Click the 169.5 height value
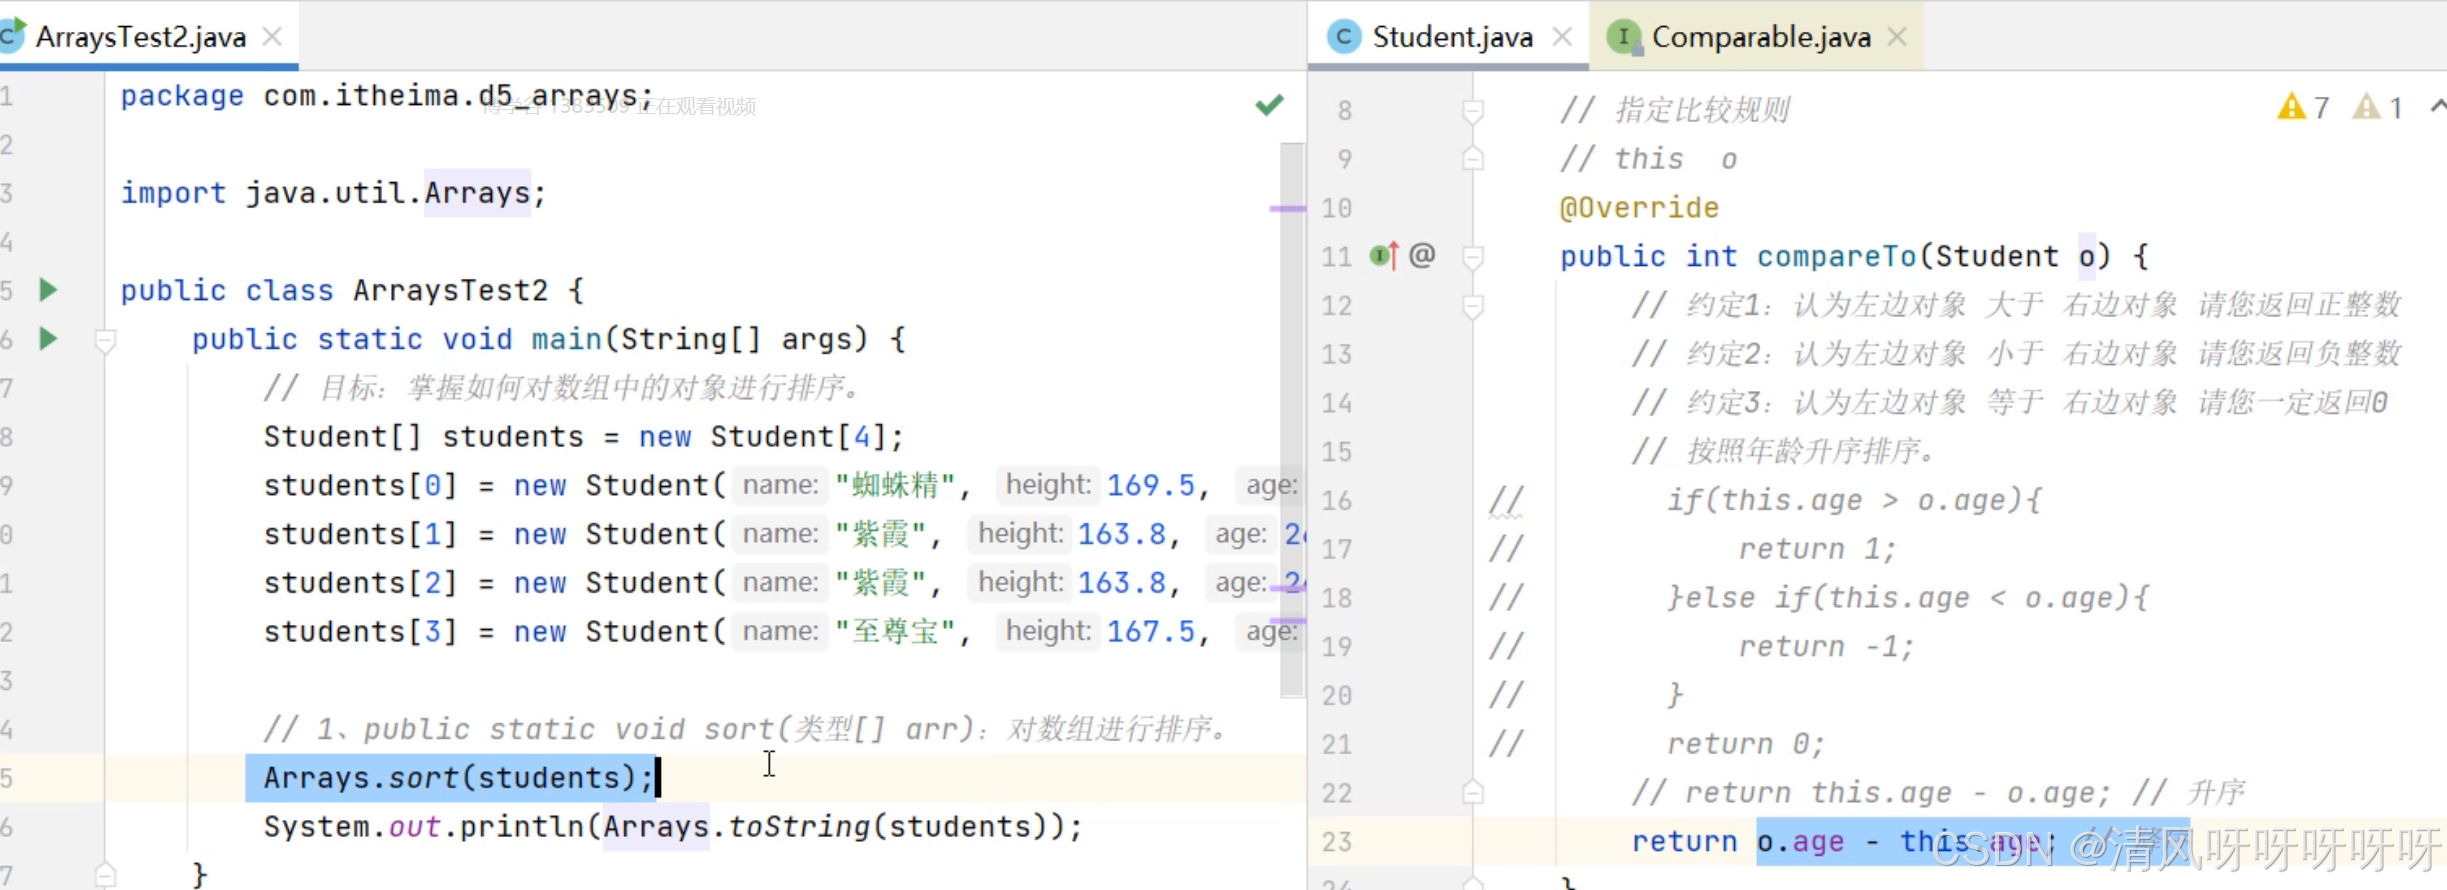 (1150, 485)
